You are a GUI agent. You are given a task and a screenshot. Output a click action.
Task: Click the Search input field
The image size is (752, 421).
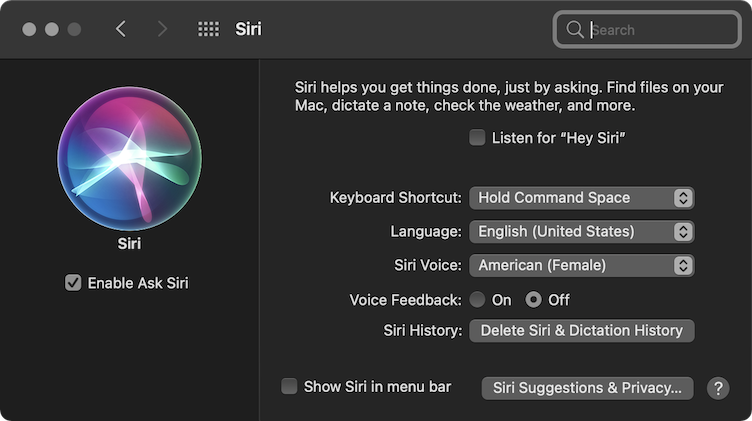pyautogui.click(x=647, y=30)
